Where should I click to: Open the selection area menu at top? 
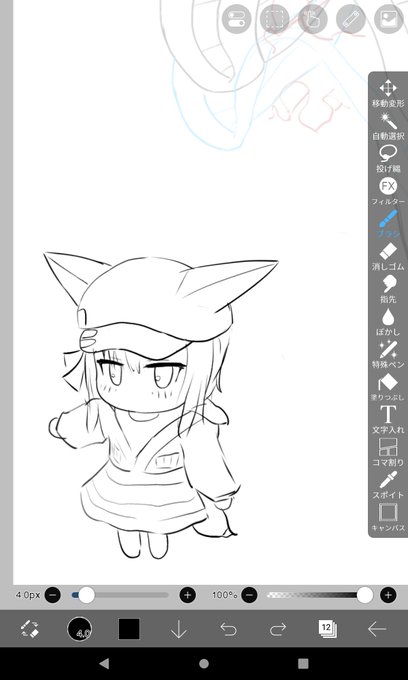[x=274, y=19]
